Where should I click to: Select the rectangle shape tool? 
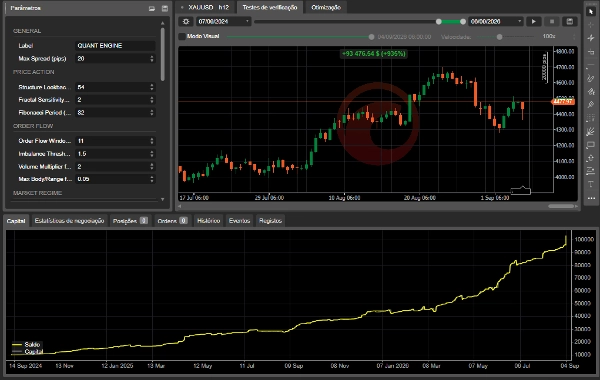pos(591,145)
